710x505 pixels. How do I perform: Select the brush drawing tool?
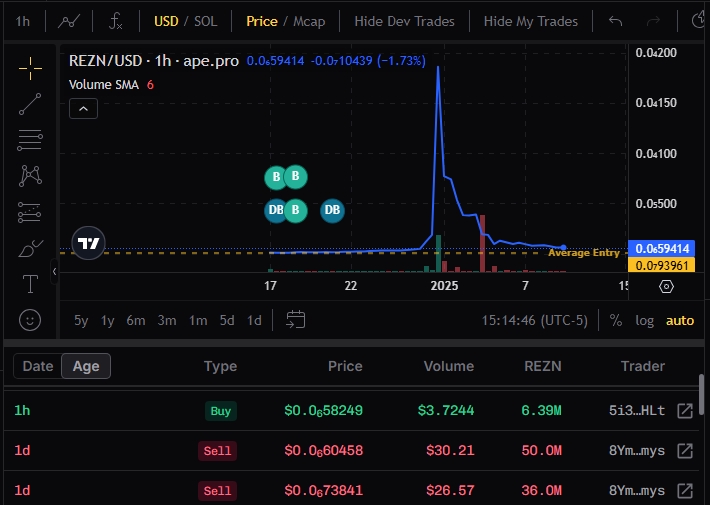click(x=30, y=248)
